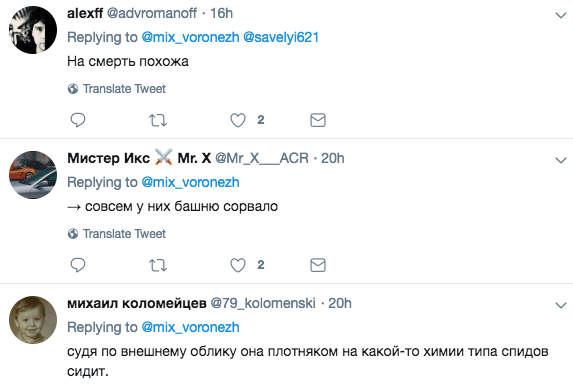The image size is (573, 384).
Task: Retweet alexff's tweet
Action: [158, 120]
